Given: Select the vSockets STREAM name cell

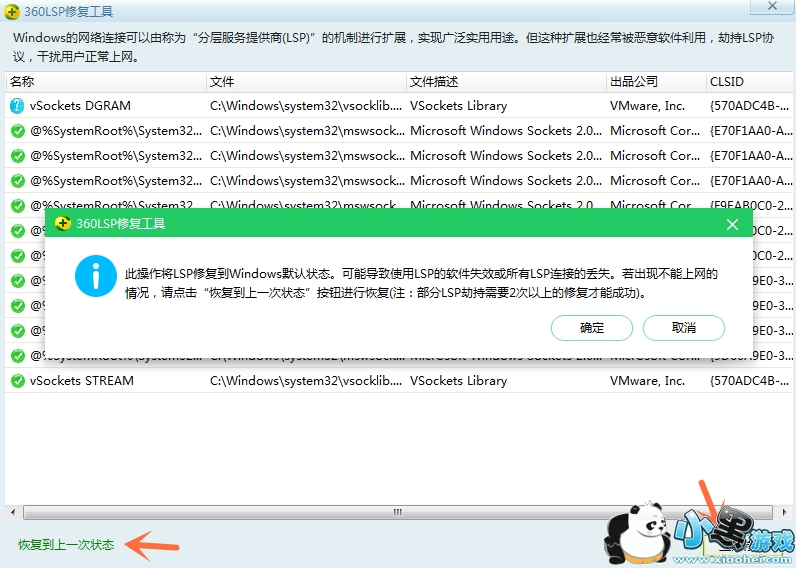Looking at the screenshot, I should [x=82, y=381].
